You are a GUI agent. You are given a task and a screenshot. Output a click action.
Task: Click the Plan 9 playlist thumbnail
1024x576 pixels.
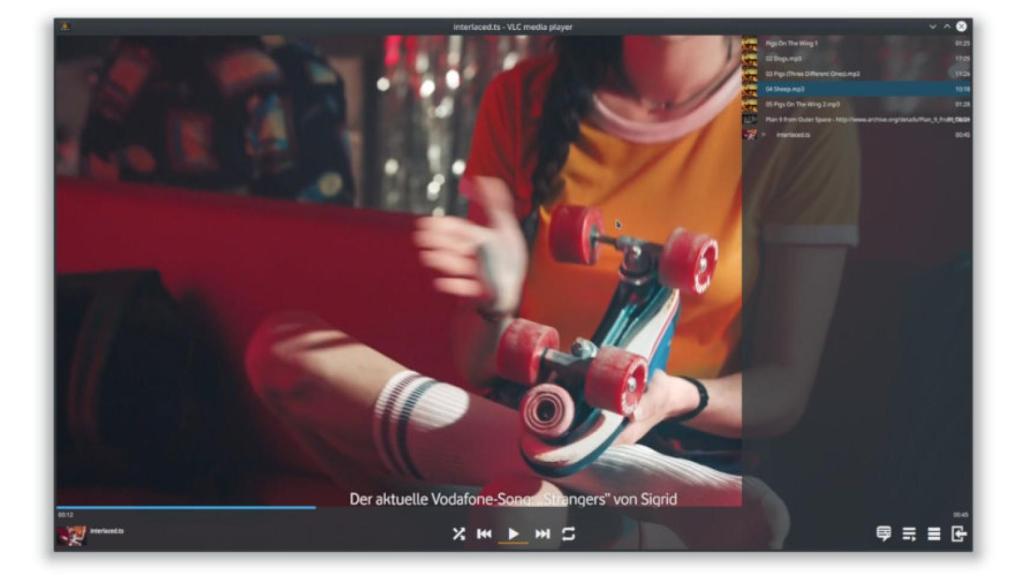click(749, 119)
